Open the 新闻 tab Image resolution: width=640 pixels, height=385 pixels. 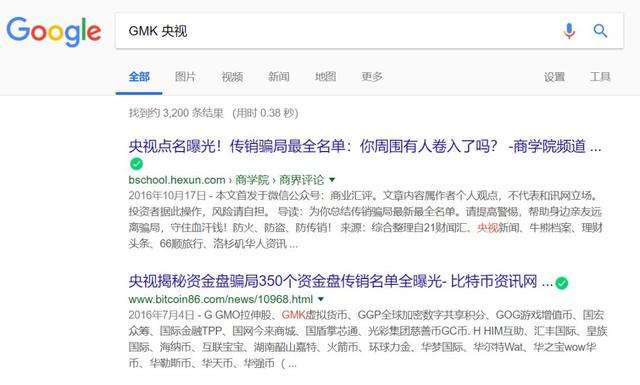click(279, 76)
